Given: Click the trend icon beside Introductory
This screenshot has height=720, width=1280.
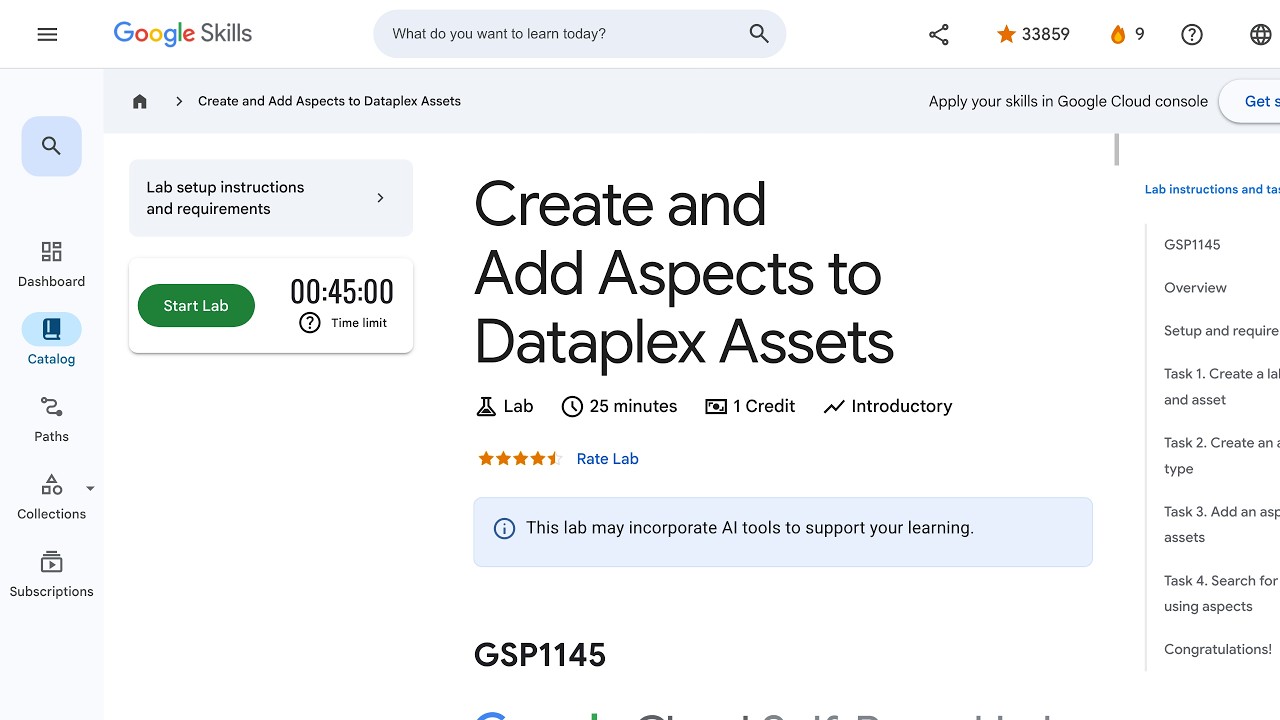Looking at the screenshot, I should [x=834, y=406].
